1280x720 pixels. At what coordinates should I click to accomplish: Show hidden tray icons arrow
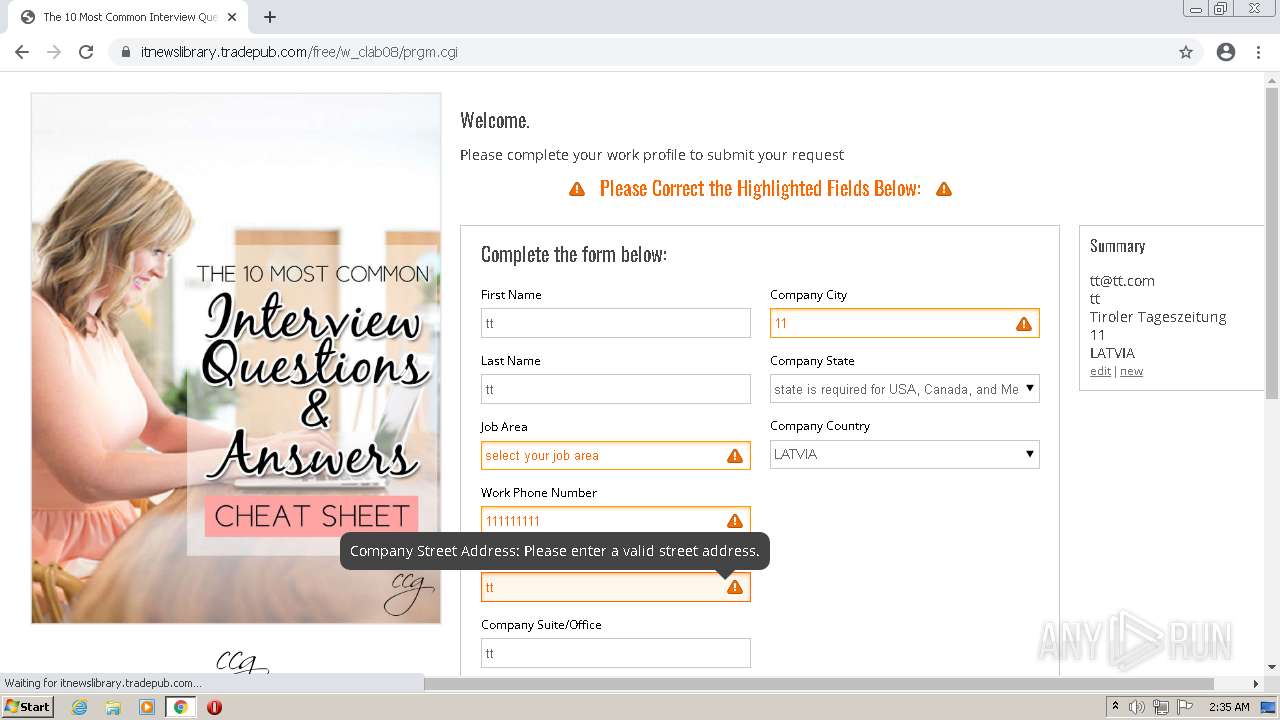tap(1115, 707)
